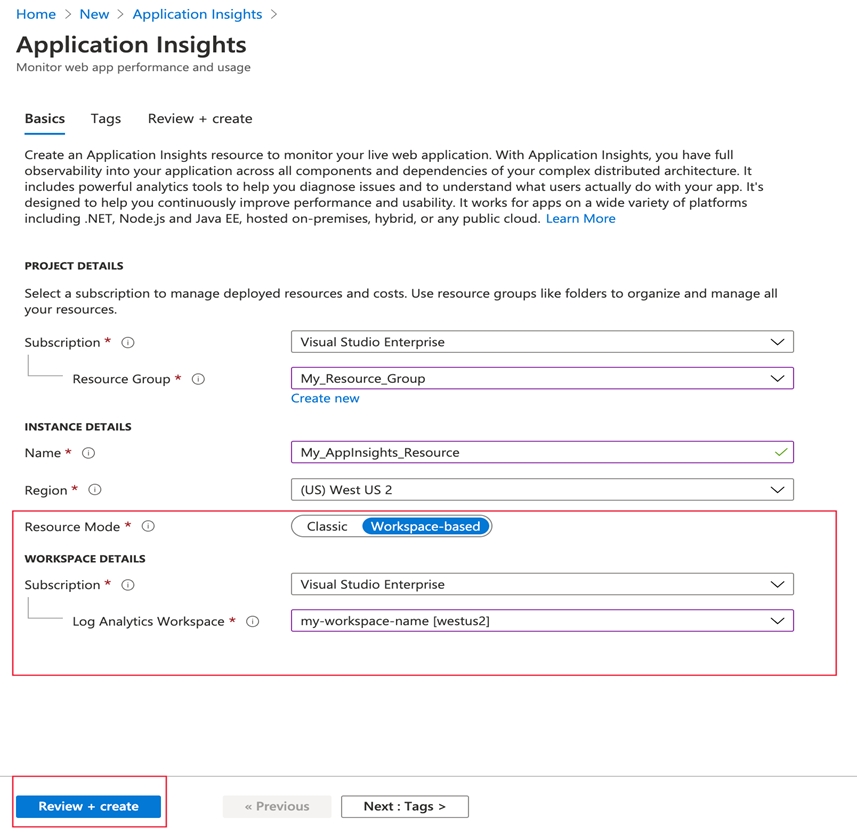Click the Next : Tags button
Viewport: 857px width, 832px height.
coord(404,806)
